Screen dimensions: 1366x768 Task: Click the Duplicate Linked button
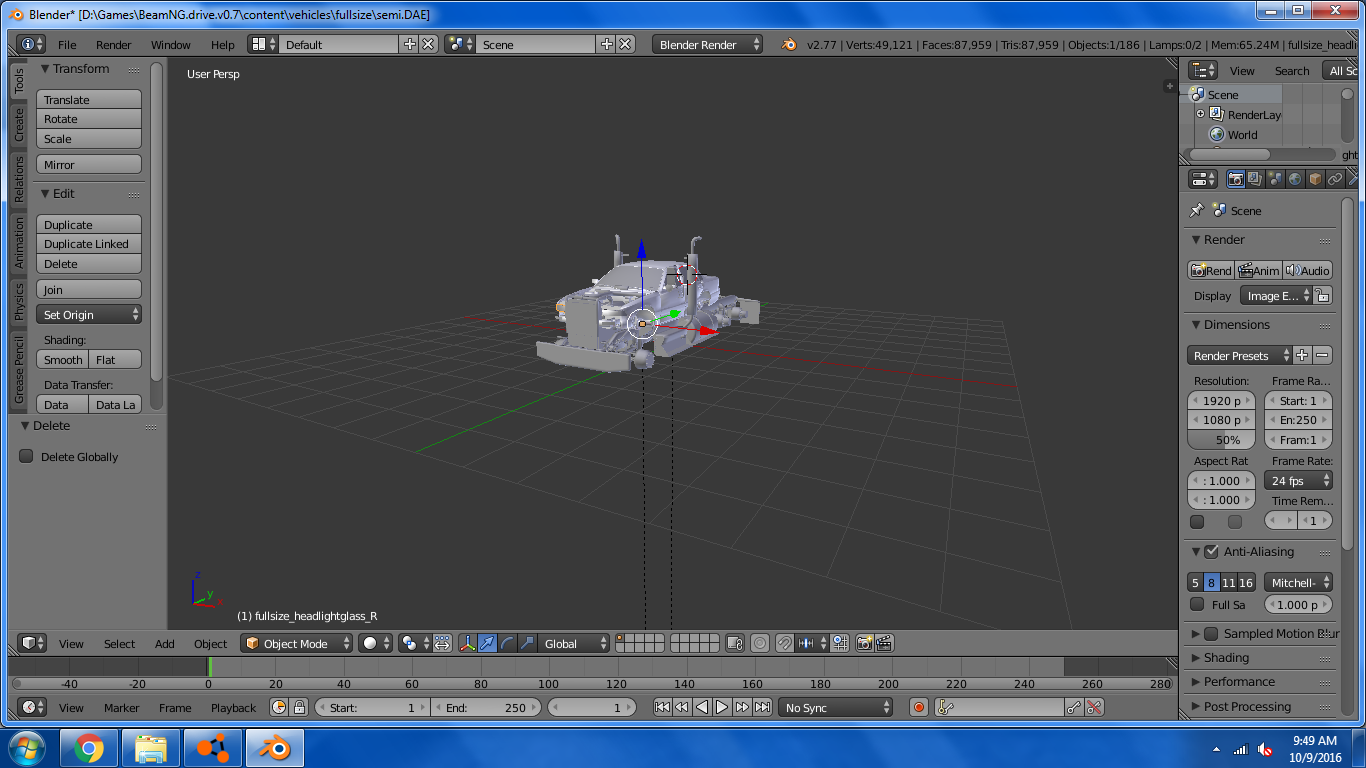(89, 243)
